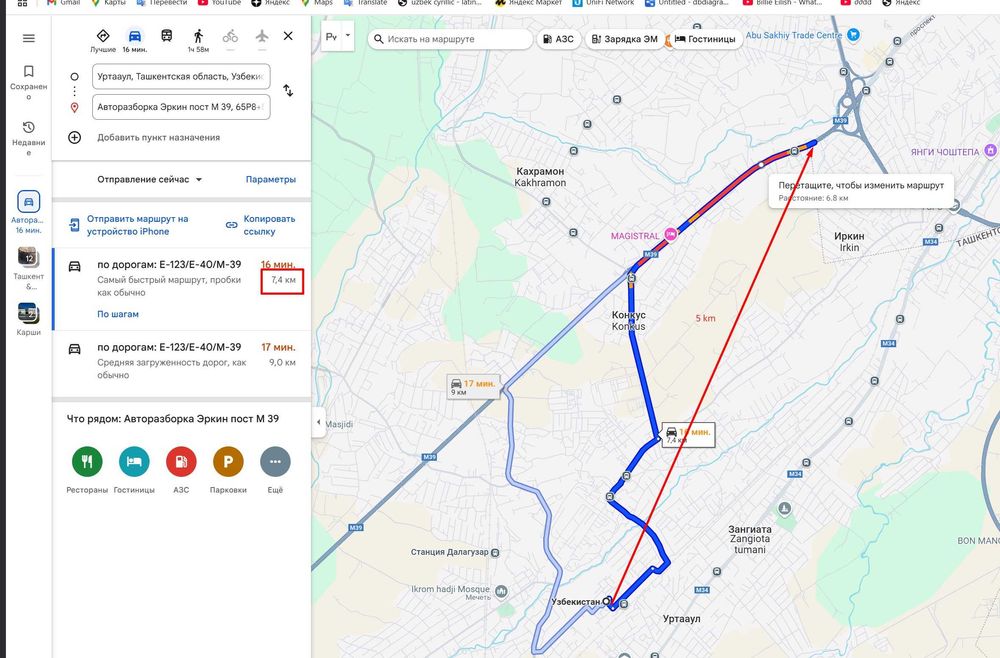Select the 16 мин. 7,4 км route
Image resolution: width=1000 pixels, height=658 pixels.
click(182, 289)
